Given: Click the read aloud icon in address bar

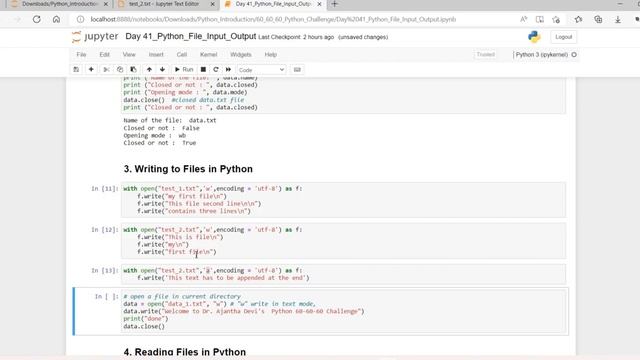Looking at the screenshot, I should click(523, 19).
